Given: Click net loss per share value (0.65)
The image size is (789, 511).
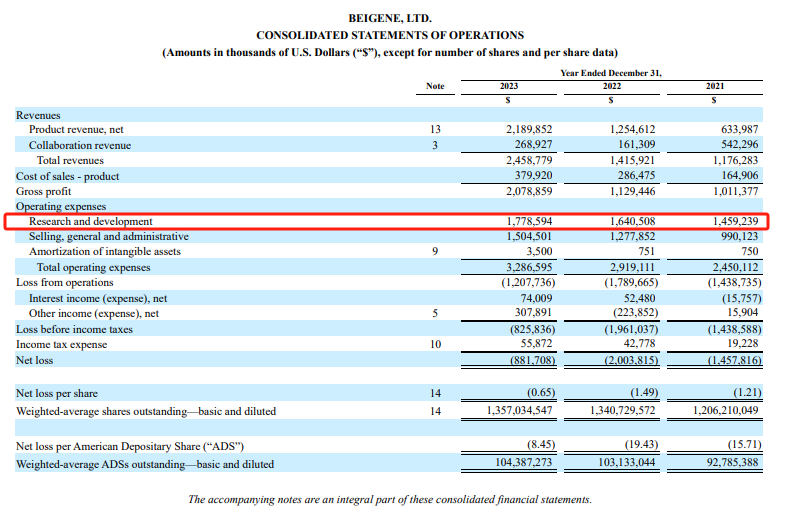Looking at the screenshot, I should pos(541,392).
